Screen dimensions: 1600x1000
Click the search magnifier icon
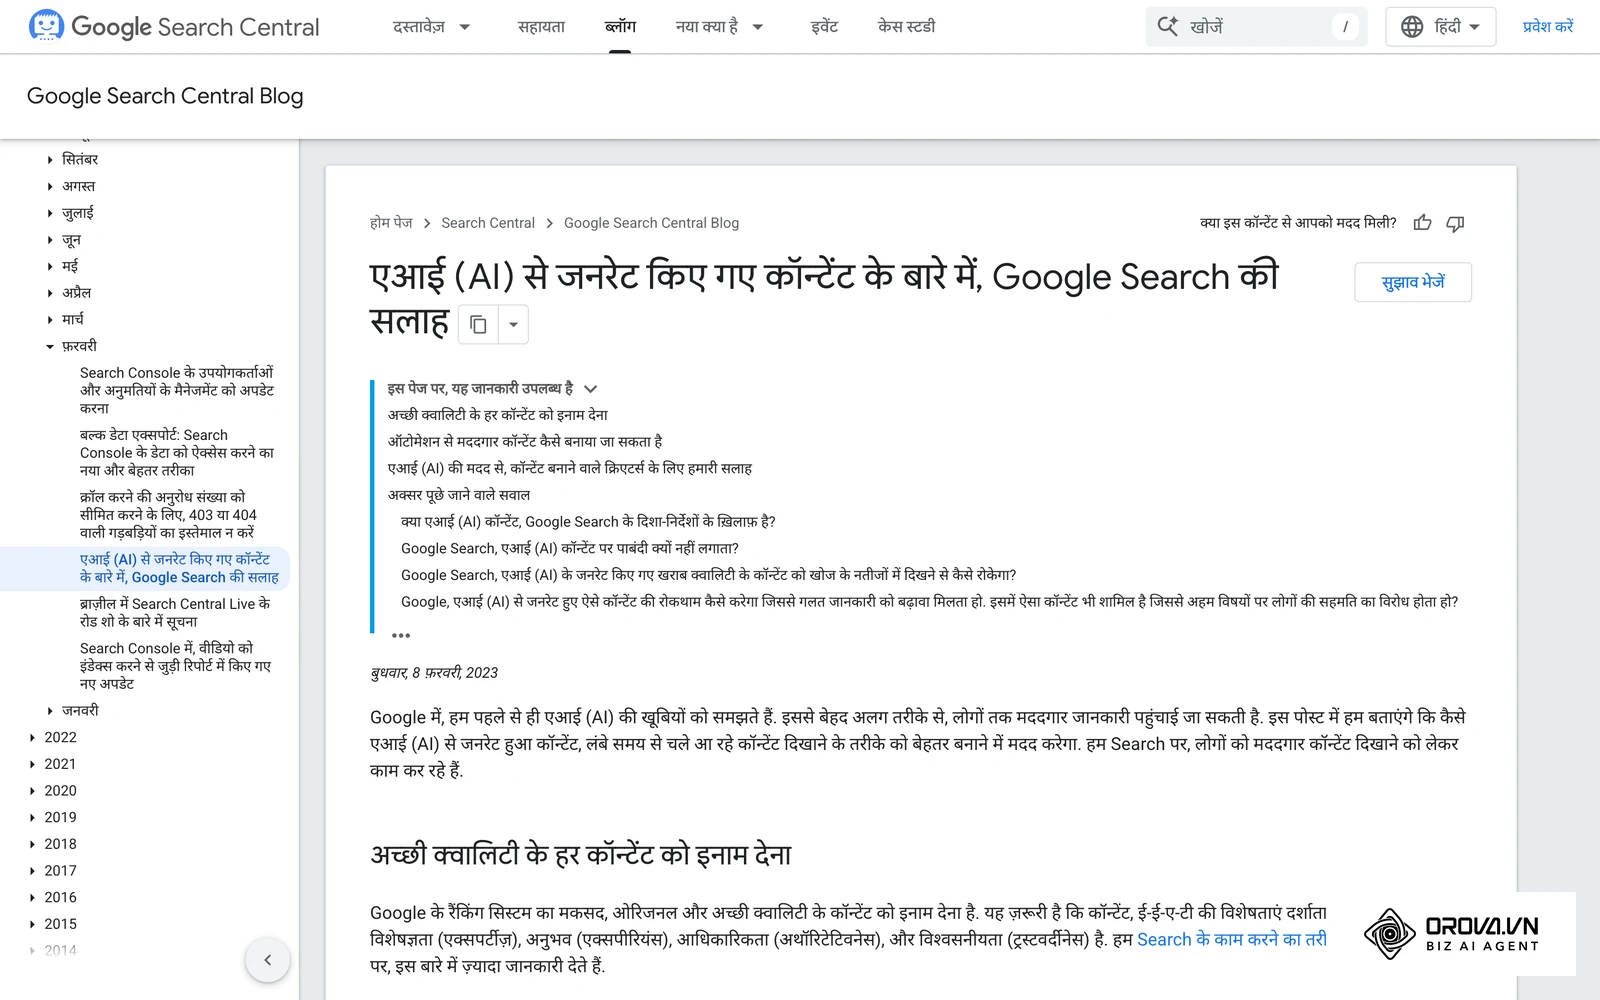pos(1167,27)
